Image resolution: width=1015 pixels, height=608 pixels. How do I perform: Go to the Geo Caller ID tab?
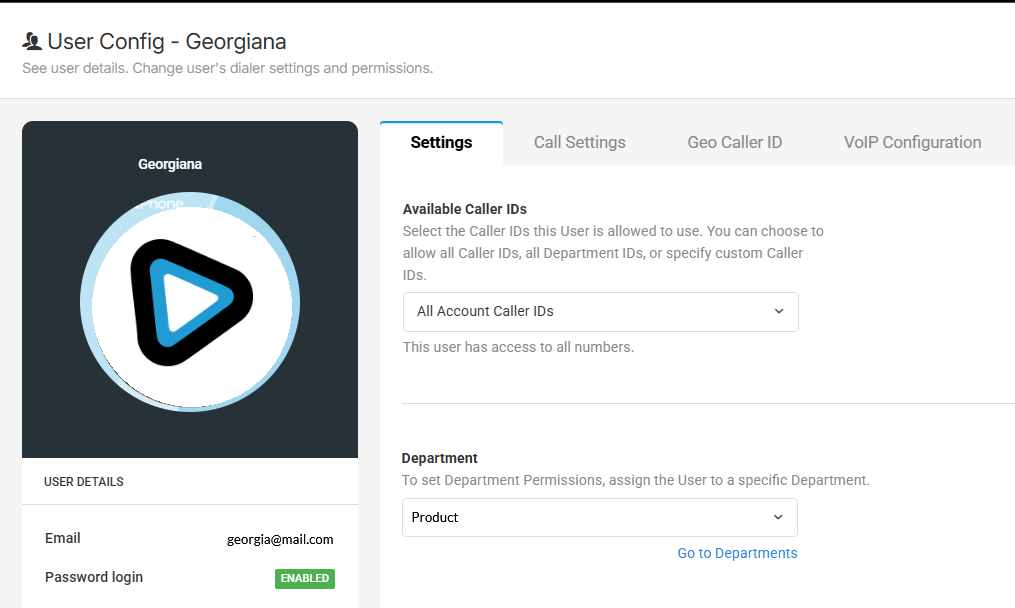[x=734, y=142]
